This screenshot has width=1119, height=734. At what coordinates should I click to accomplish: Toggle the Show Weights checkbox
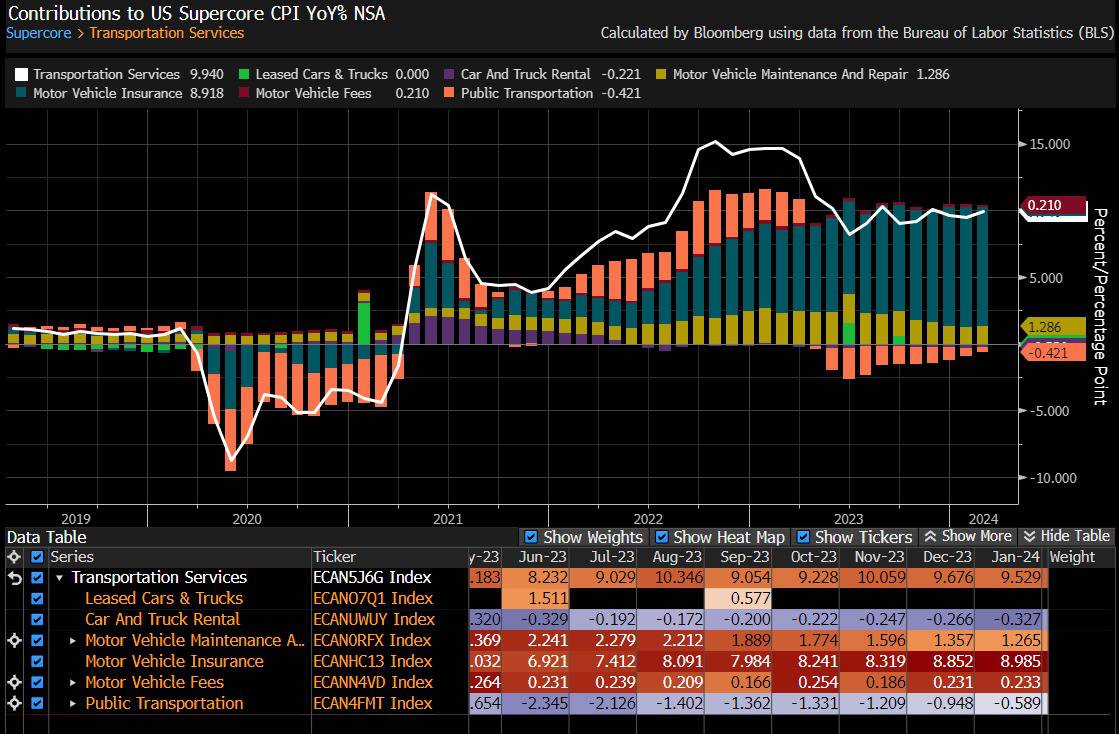(531, 537)
